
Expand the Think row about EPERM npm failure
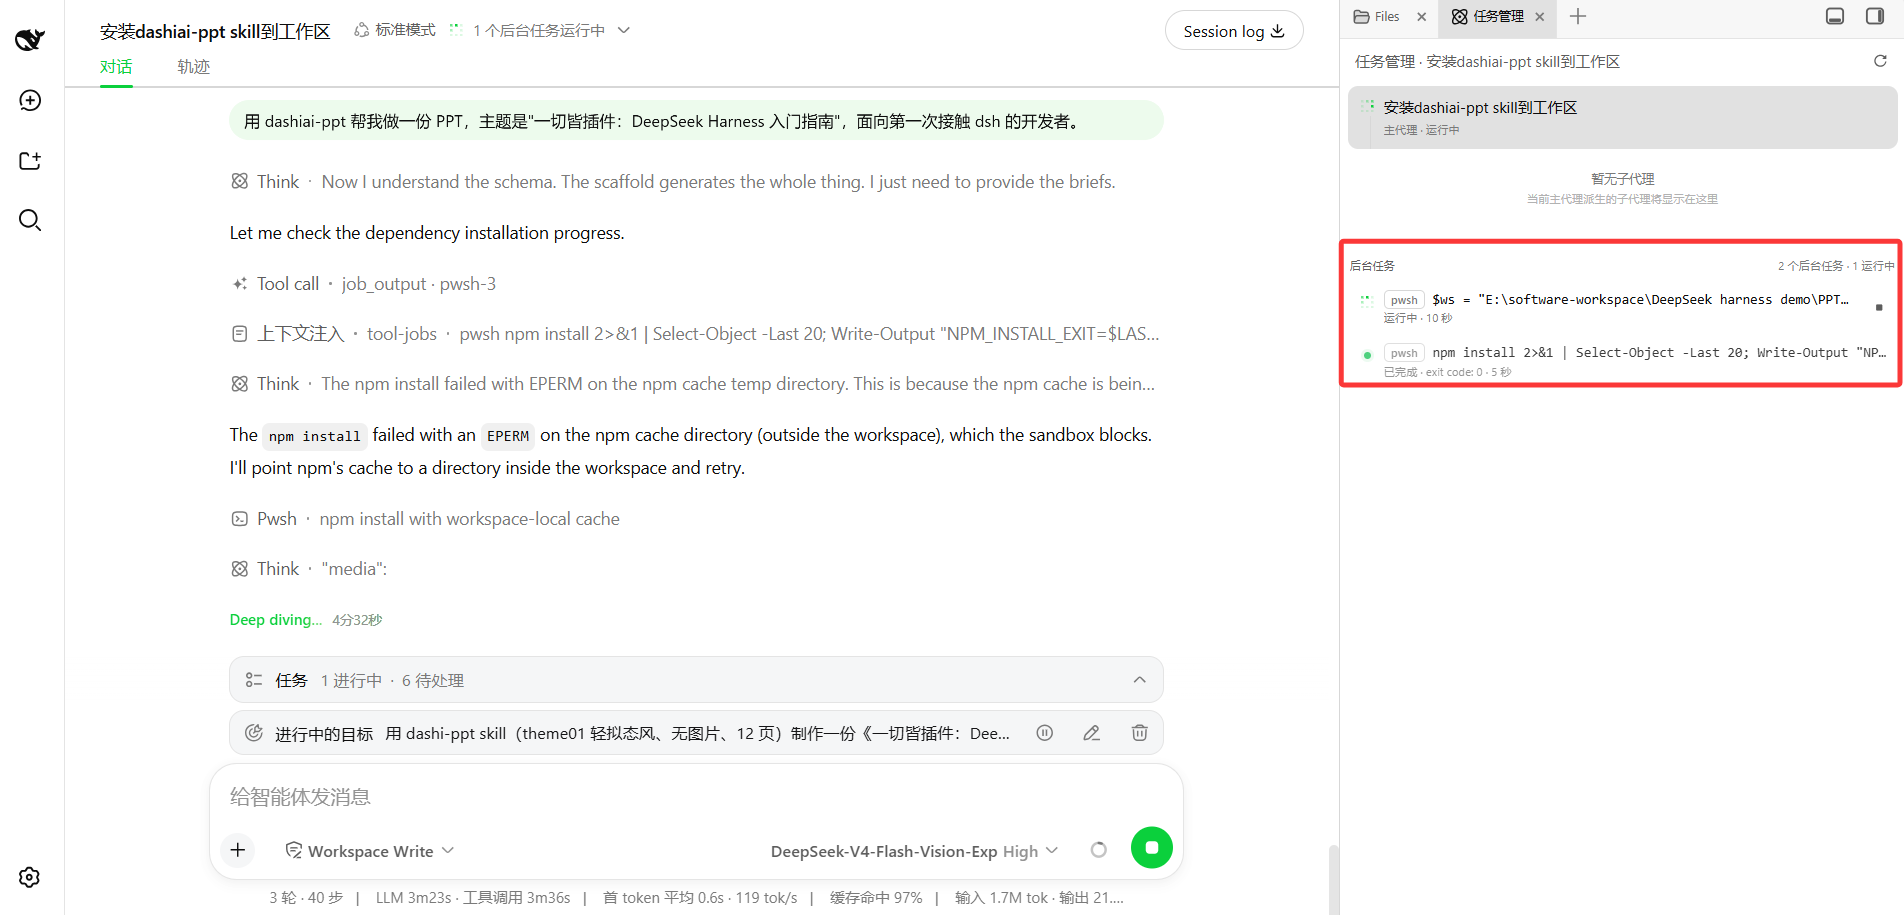pos(693,384)
